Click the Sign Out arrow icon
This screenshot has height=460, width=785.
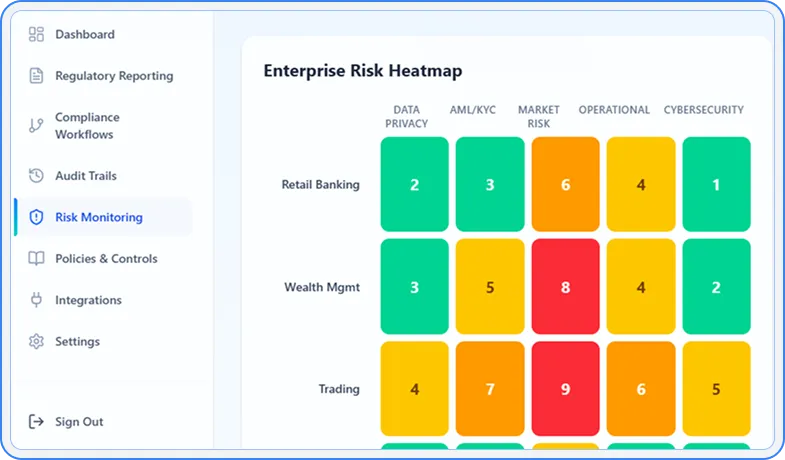[x=37, y=422]
